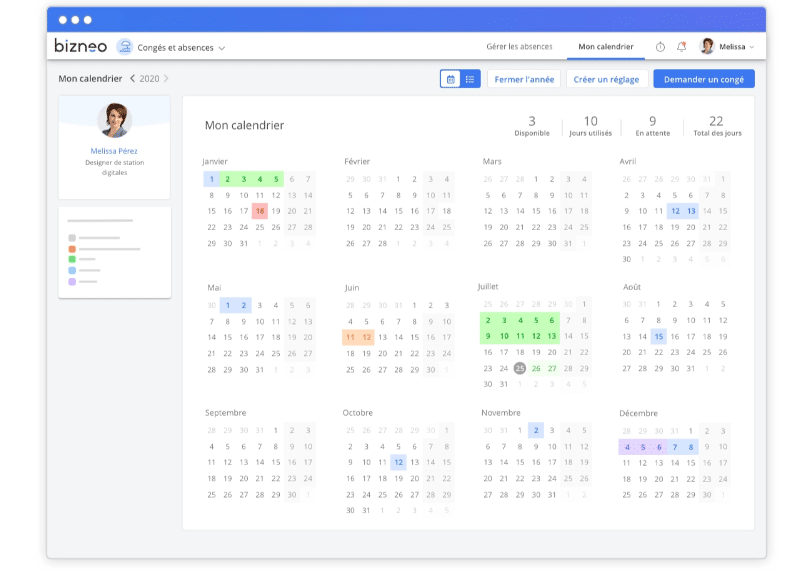The height and width of the screenshot is (575, 799).
Task: Select January 3 in green range
Action: 244,179
